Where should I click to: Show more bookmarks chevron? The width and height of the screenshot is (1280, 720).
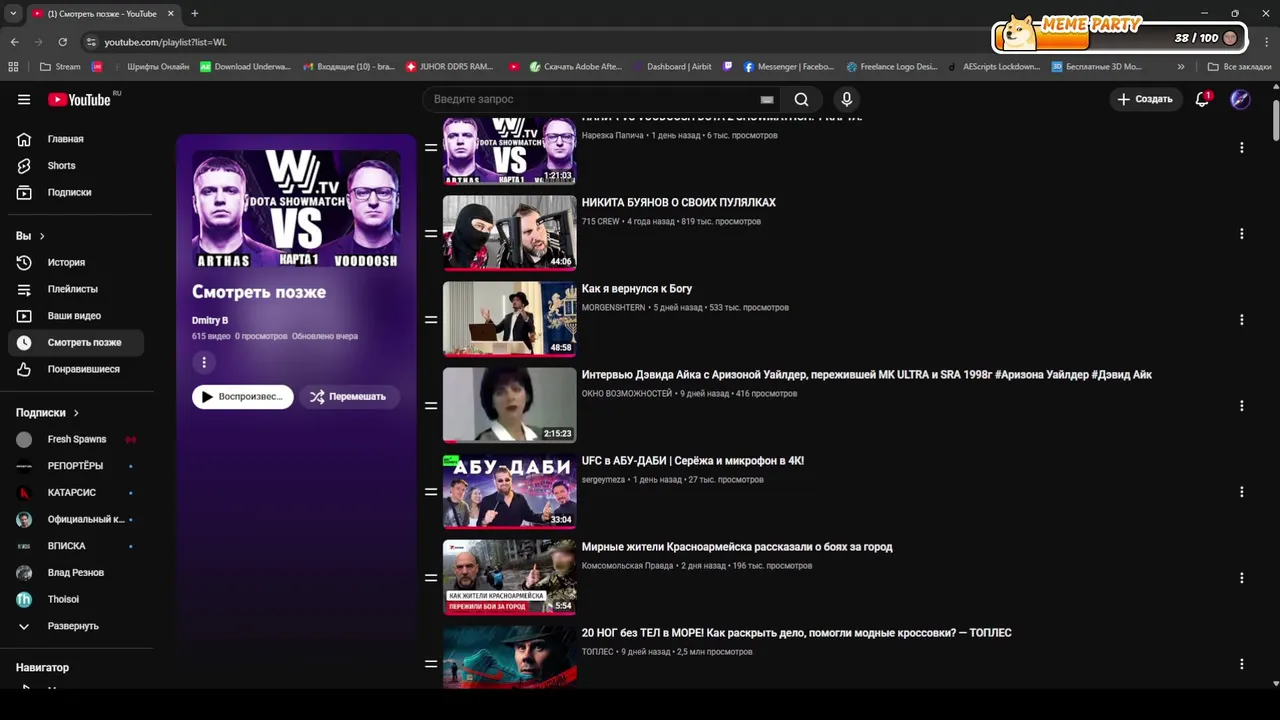pyautogui.click(x=1181, y=67)
